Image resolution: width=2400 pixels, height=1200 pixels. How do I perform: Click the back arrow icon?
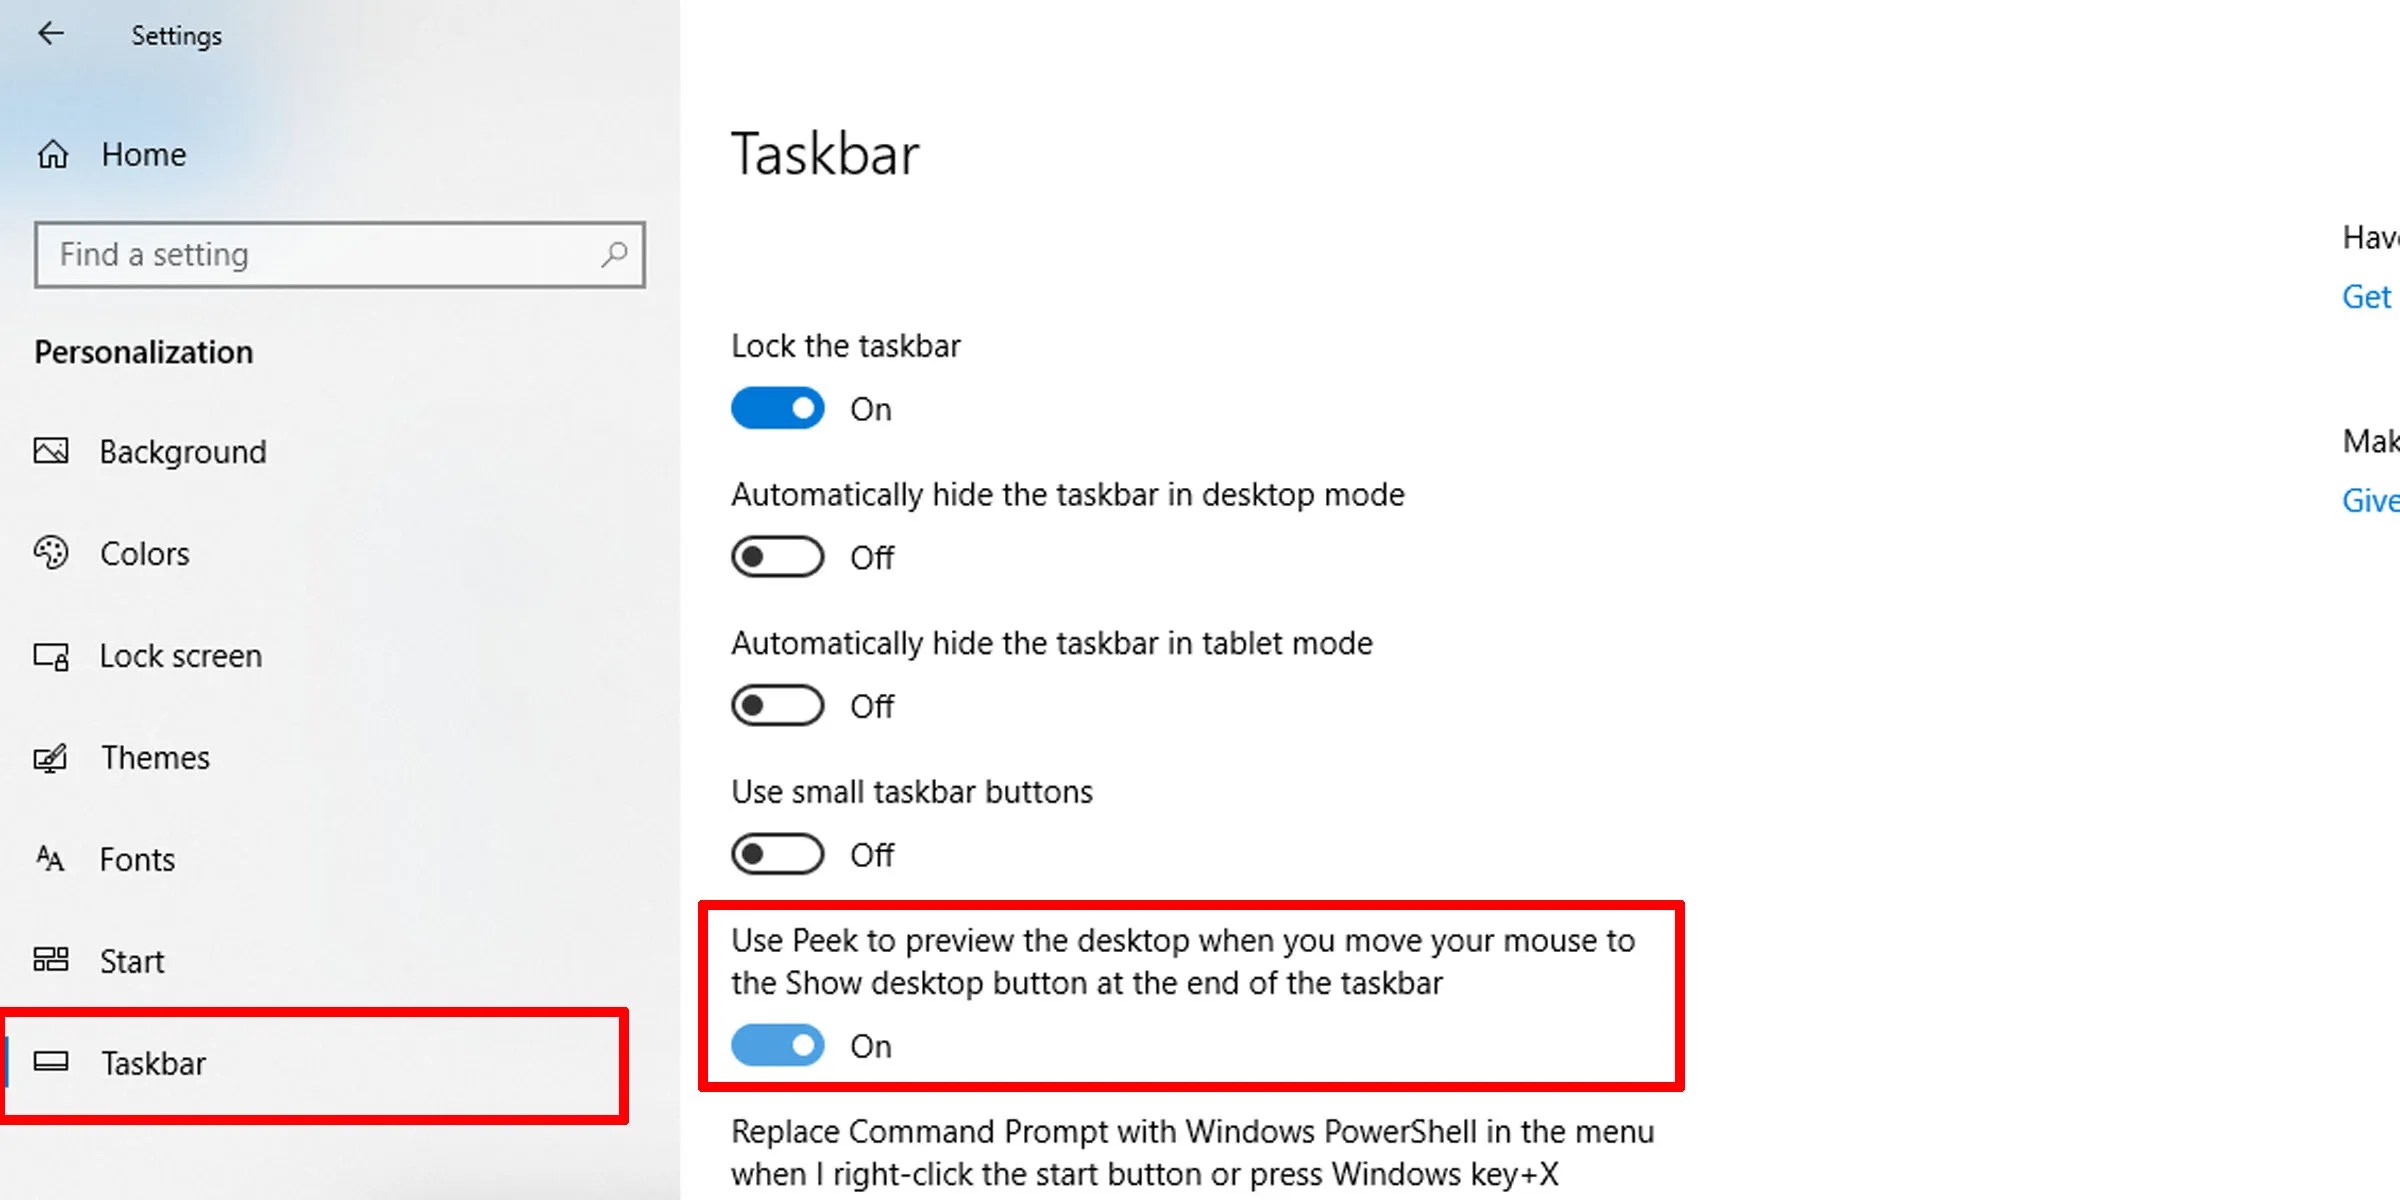coord(51,33)
